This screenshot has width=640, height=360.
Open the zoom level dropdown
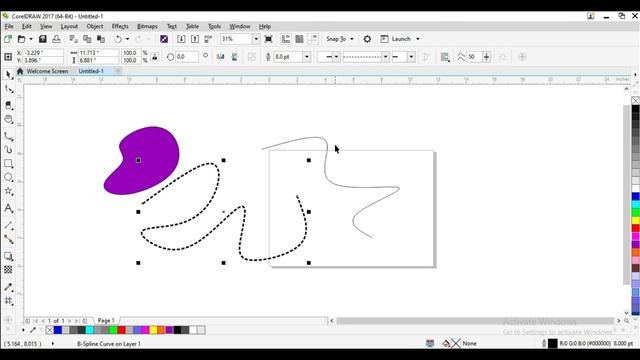[x=256, y=39]
